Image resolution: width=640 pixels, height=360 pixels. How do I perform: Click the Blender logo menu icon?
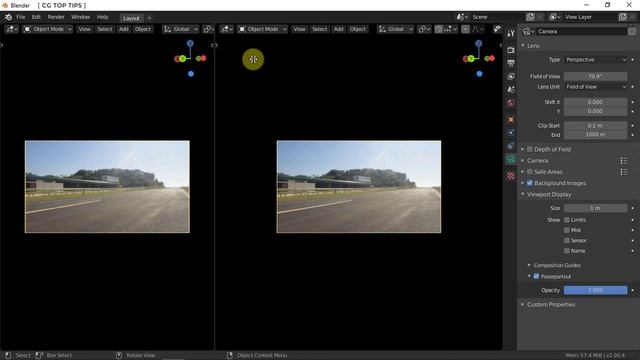tap(8, 17)
